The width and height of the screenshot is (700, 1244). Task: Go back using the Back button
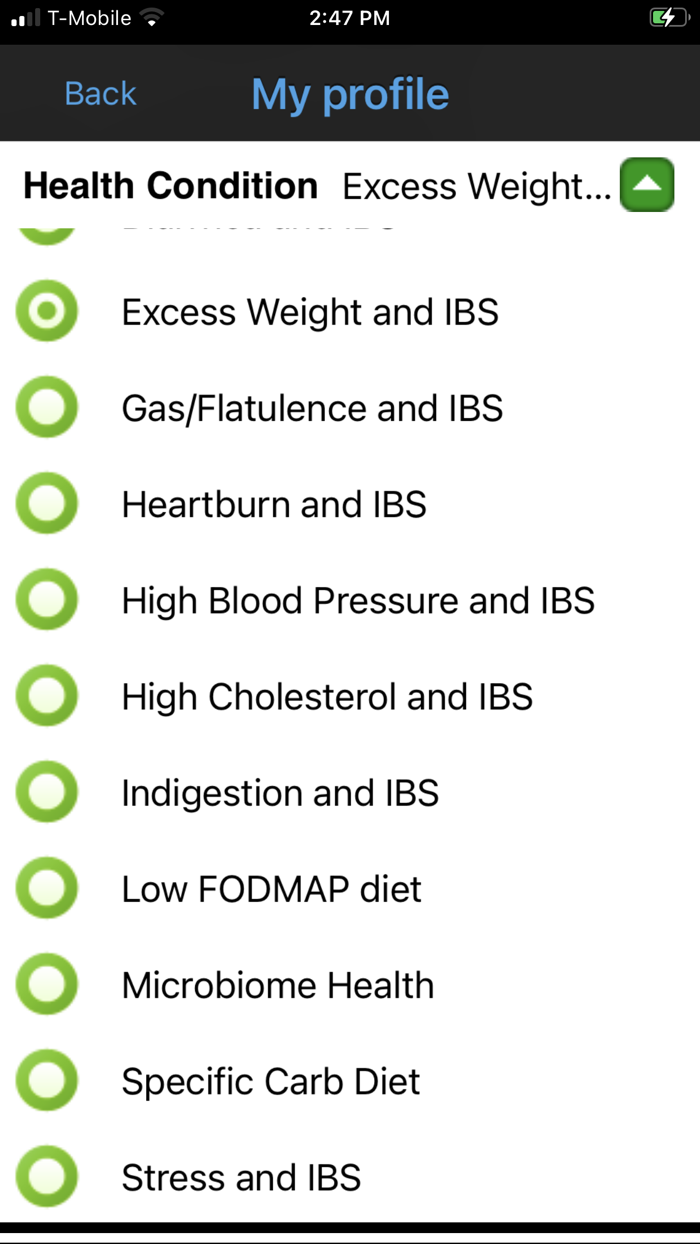100,93
